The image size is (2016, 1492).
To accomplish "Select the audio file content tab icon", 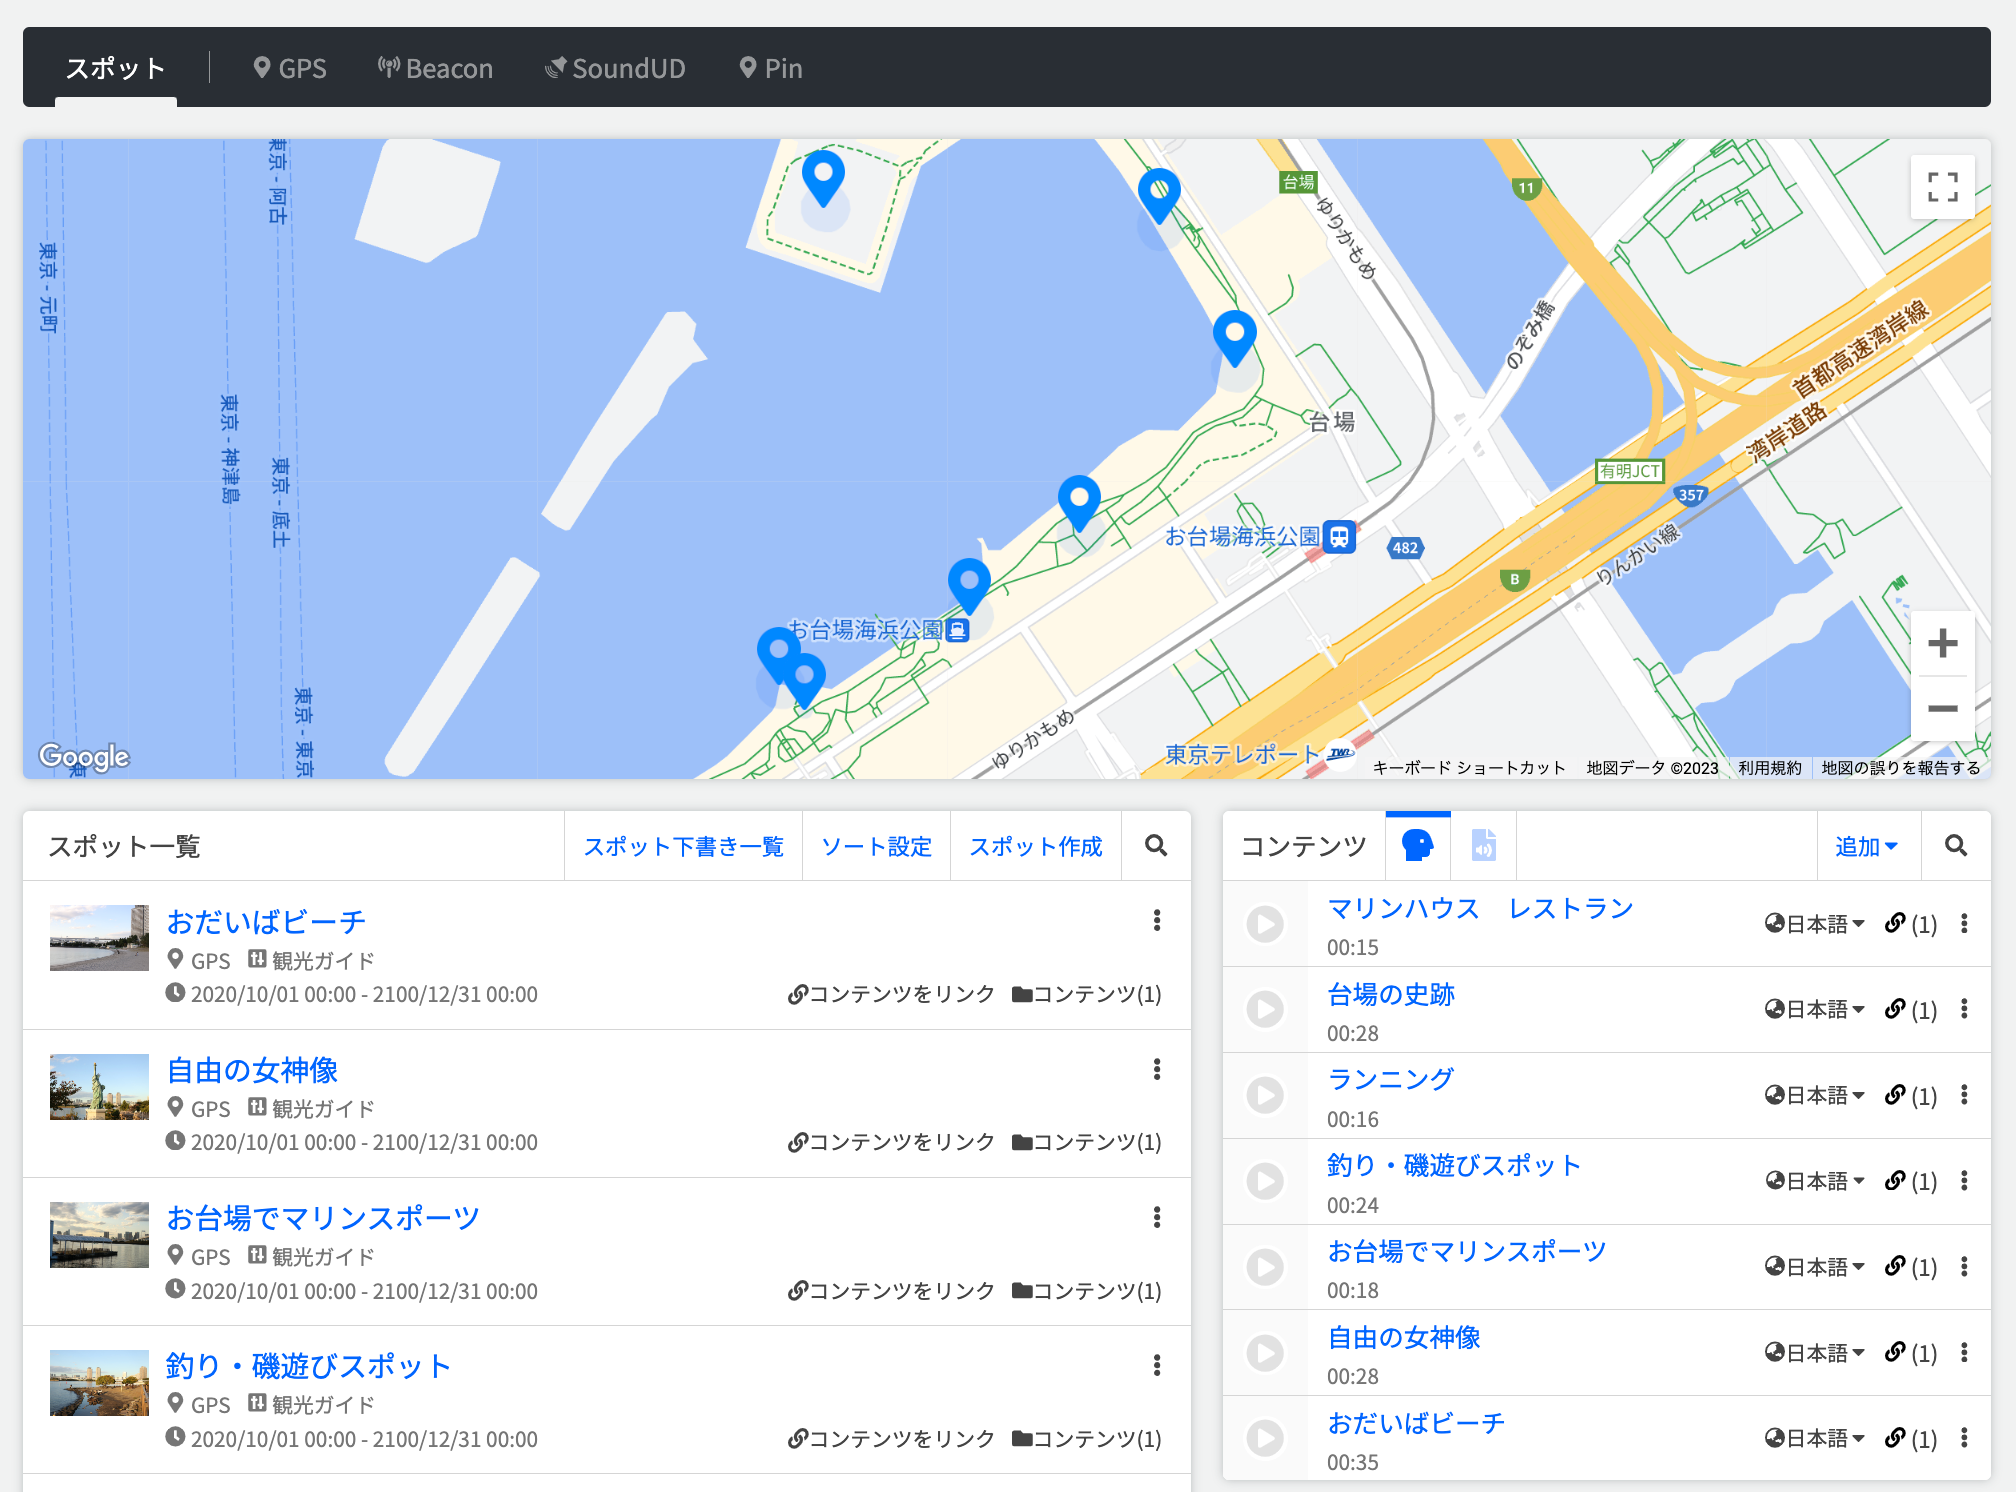I will click(x=1483, y=846).
